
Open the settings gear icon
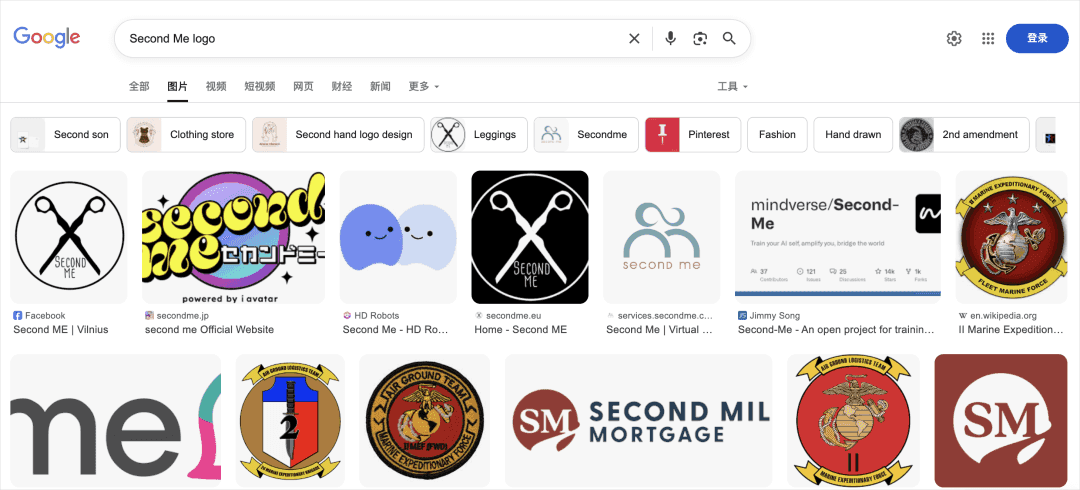pyautogui.click(x=954, y=39)
